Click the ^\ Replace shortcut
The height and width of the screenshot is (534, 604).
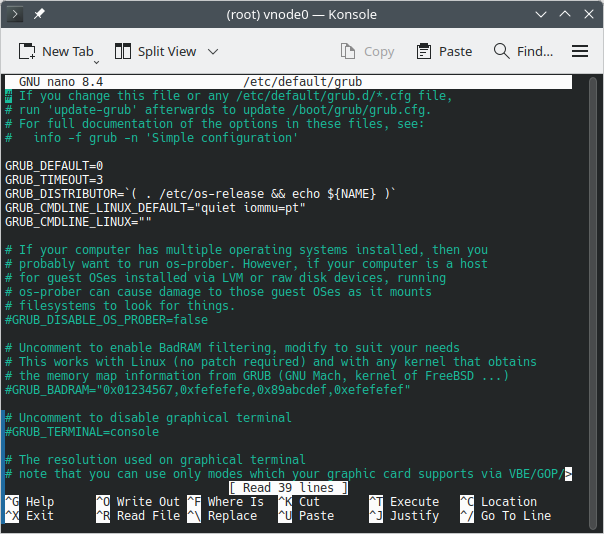(x=222, y=516)
